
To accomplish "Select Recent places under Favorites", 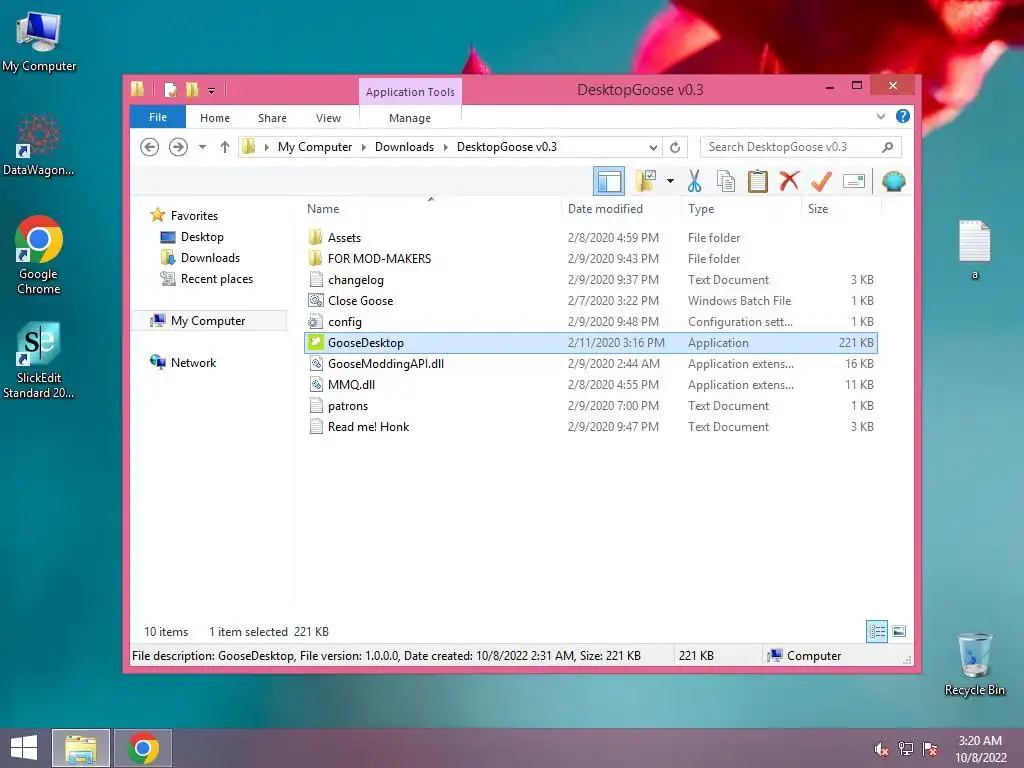I will [216, 279].
